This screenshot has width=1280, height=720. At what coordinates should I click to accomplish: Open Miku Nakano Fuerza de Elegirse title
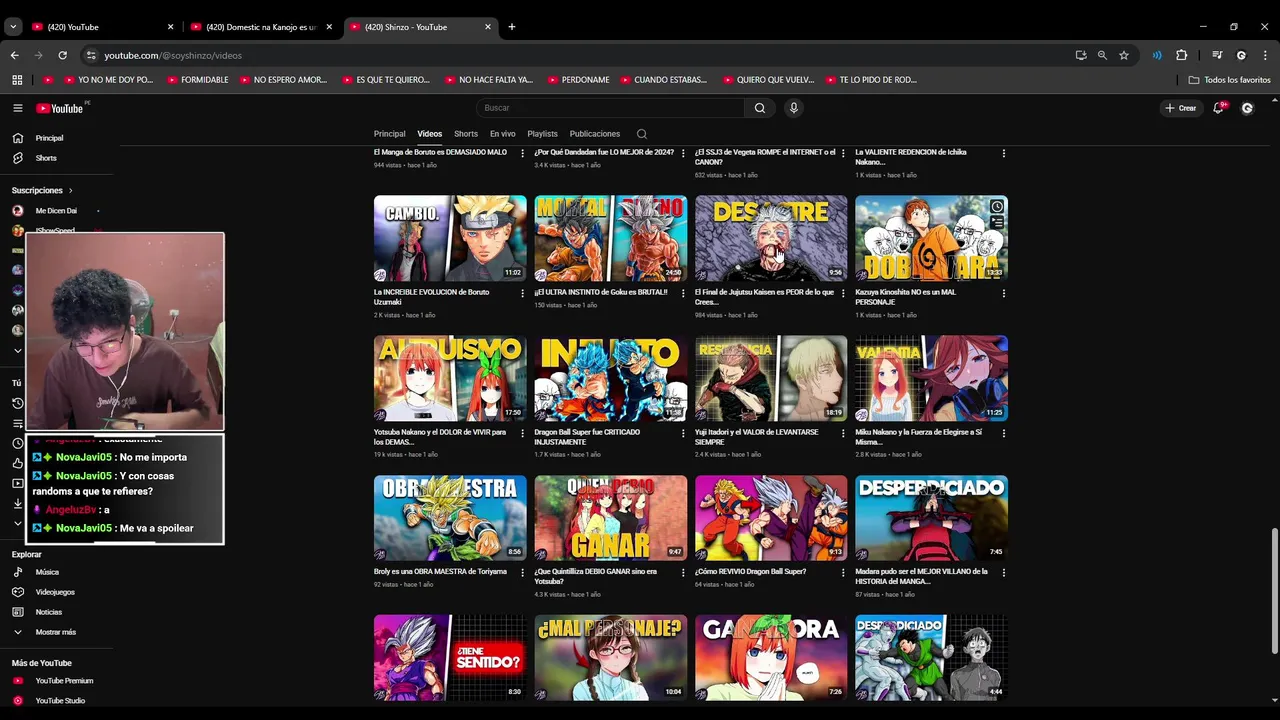tap(918, 437)
